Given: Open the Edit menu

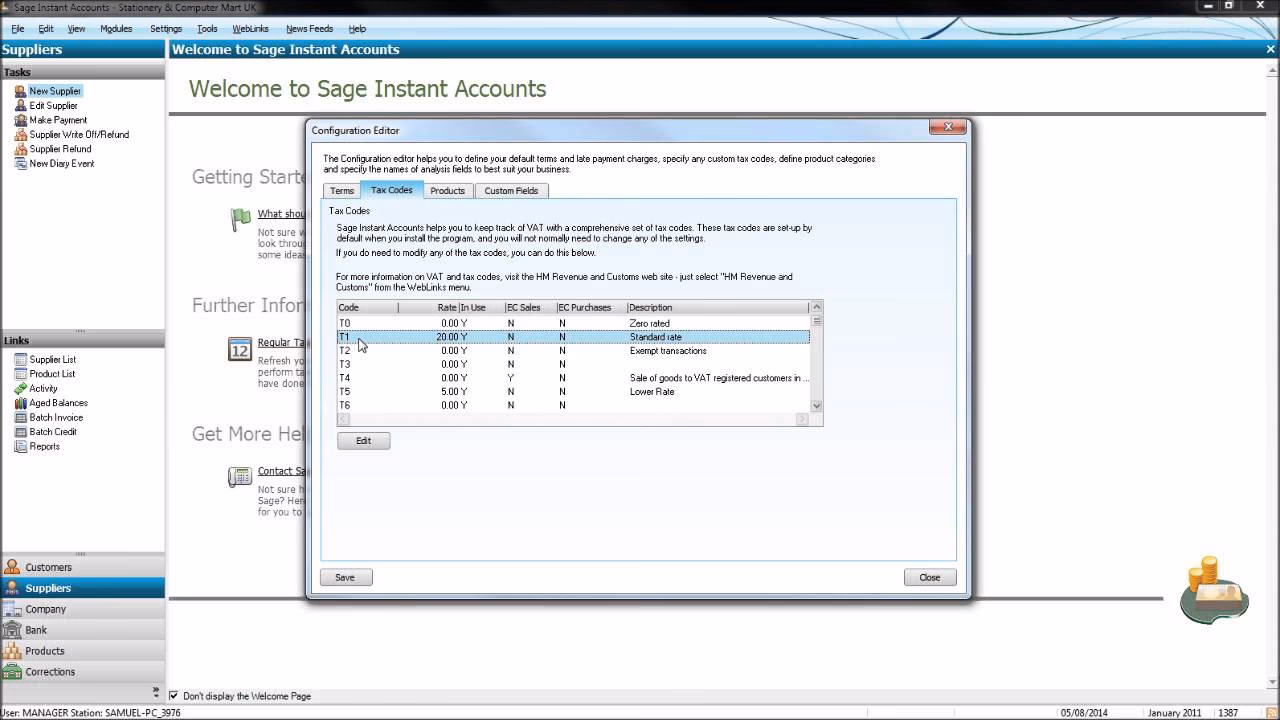Looking at the screenshot, I should [46, 29].
